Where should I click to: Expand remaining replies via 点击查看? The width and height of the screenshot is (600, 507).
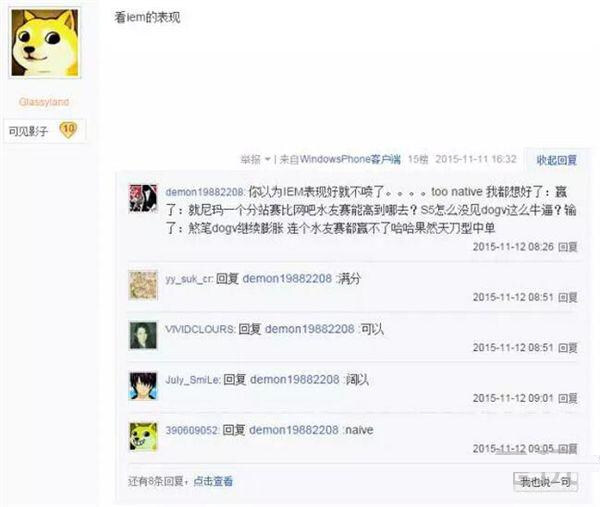213,481
